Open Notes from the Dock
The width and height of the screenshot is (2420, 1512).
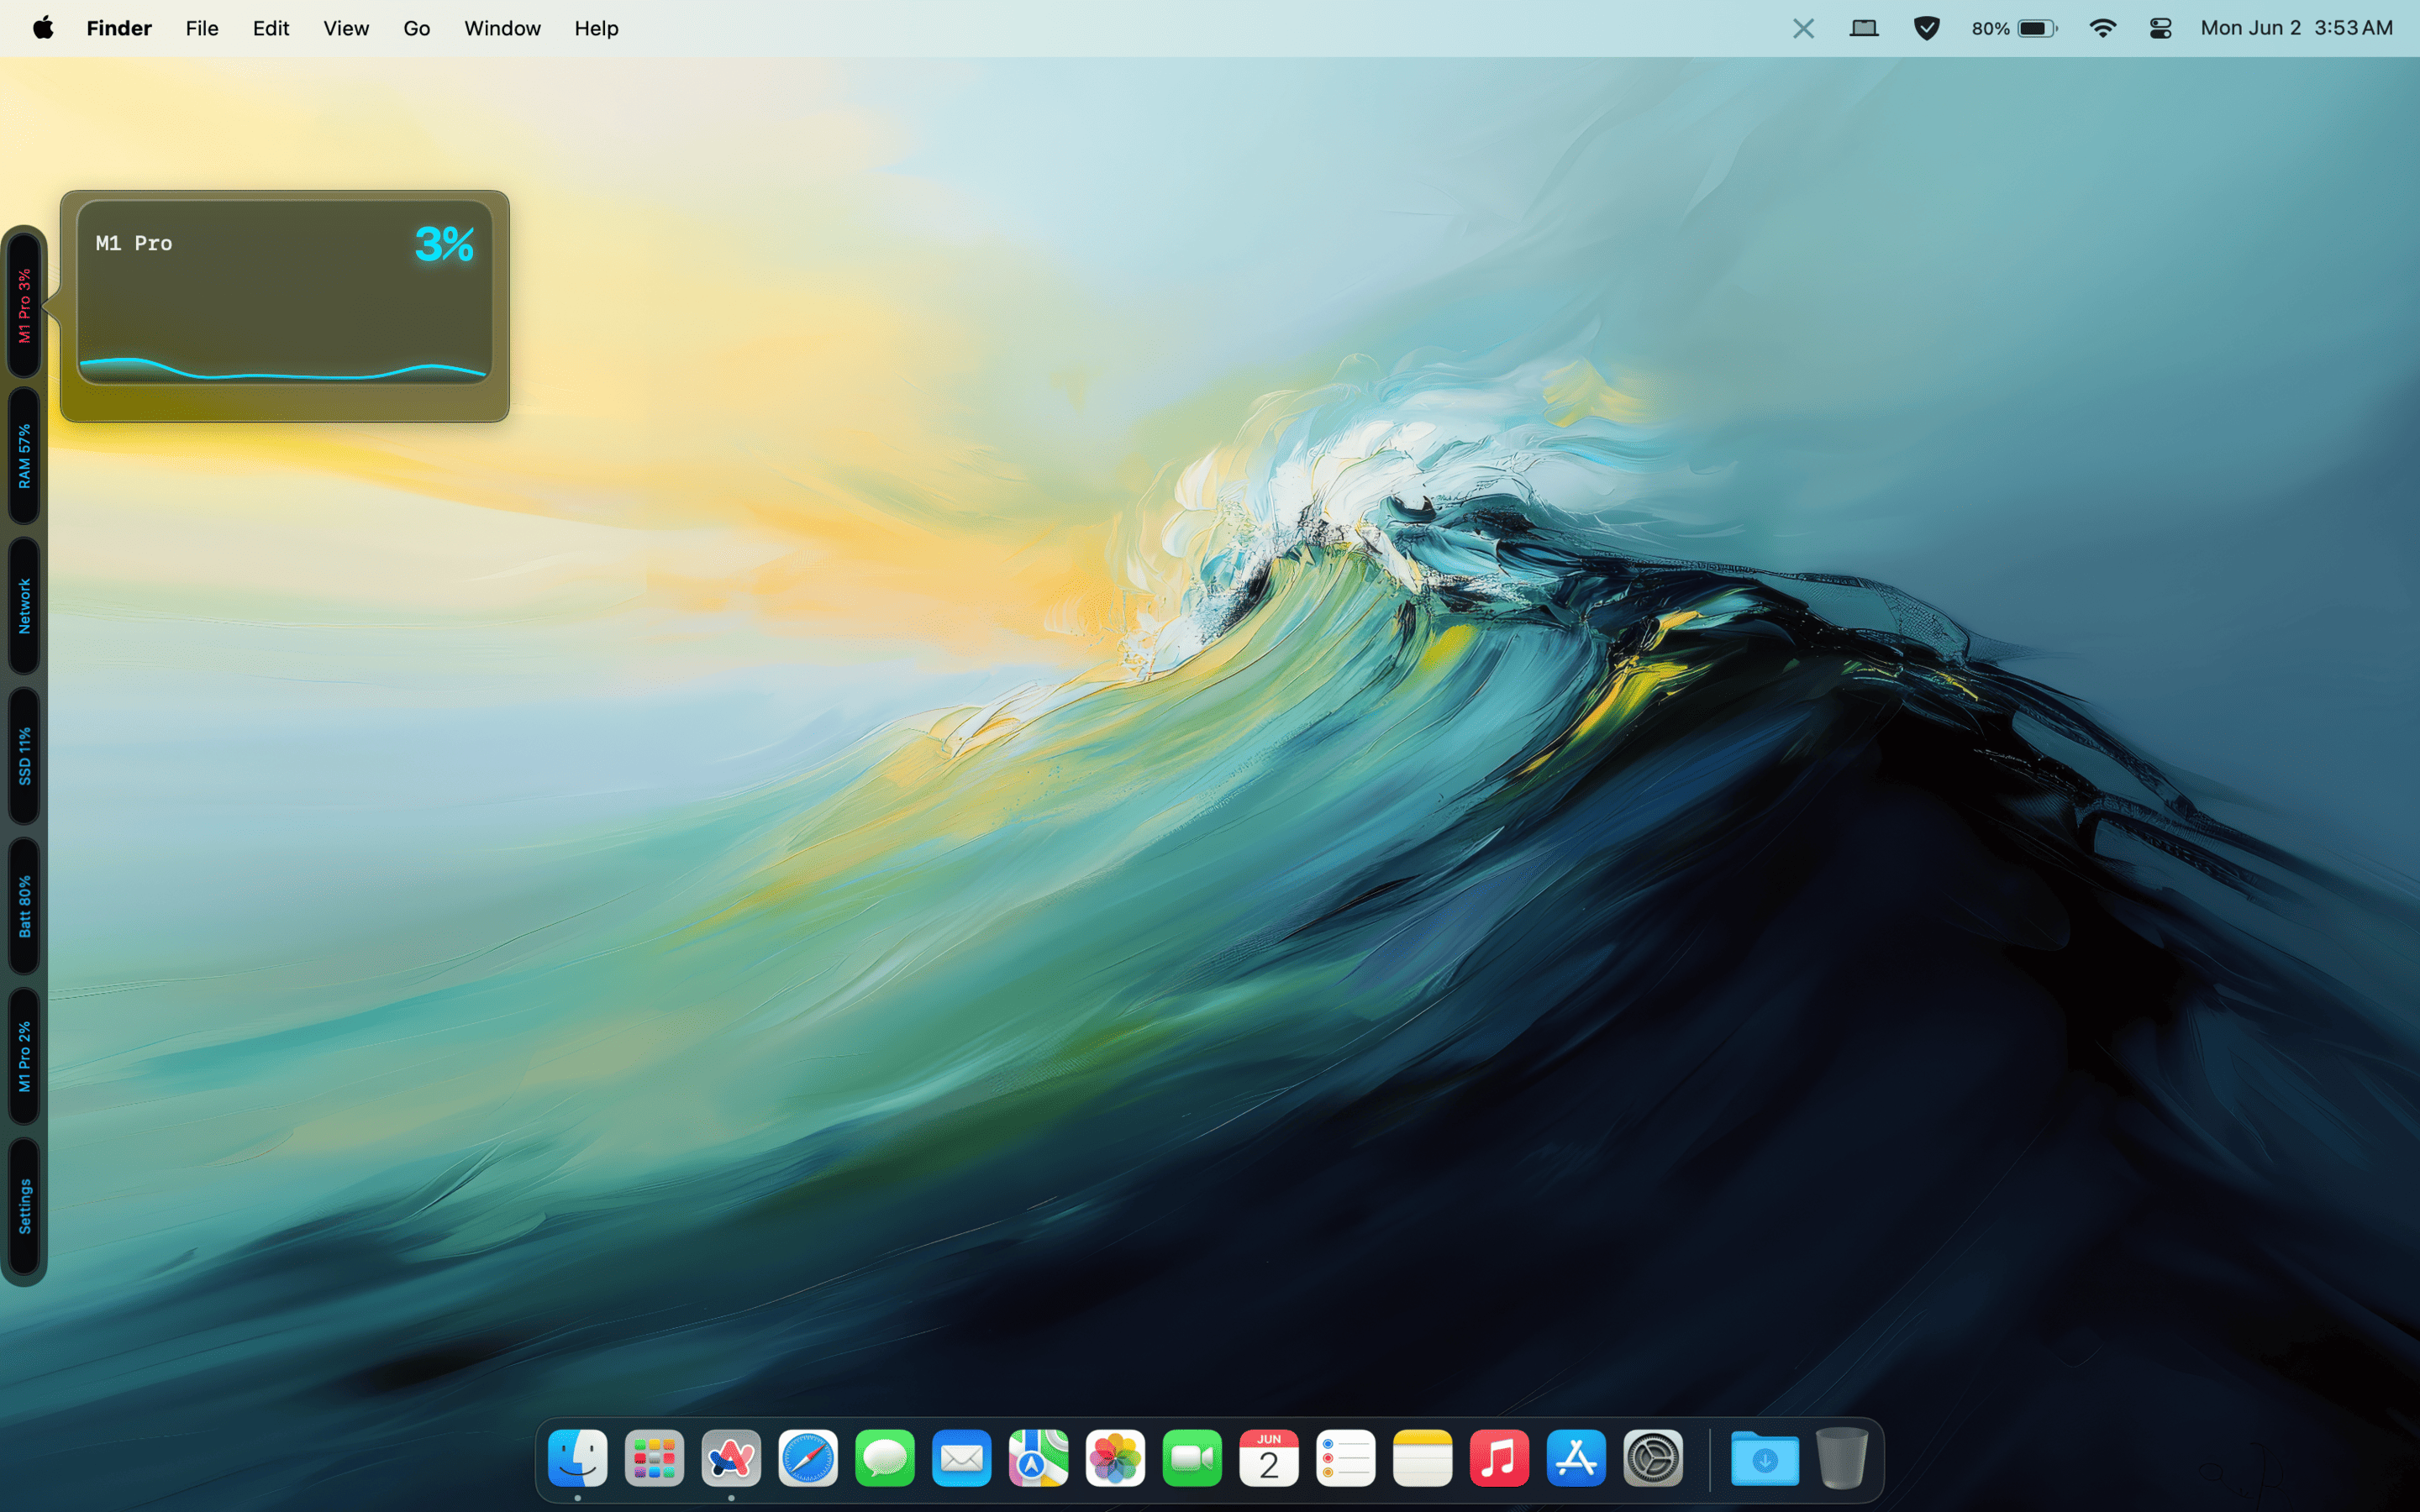[1422, 1458]
